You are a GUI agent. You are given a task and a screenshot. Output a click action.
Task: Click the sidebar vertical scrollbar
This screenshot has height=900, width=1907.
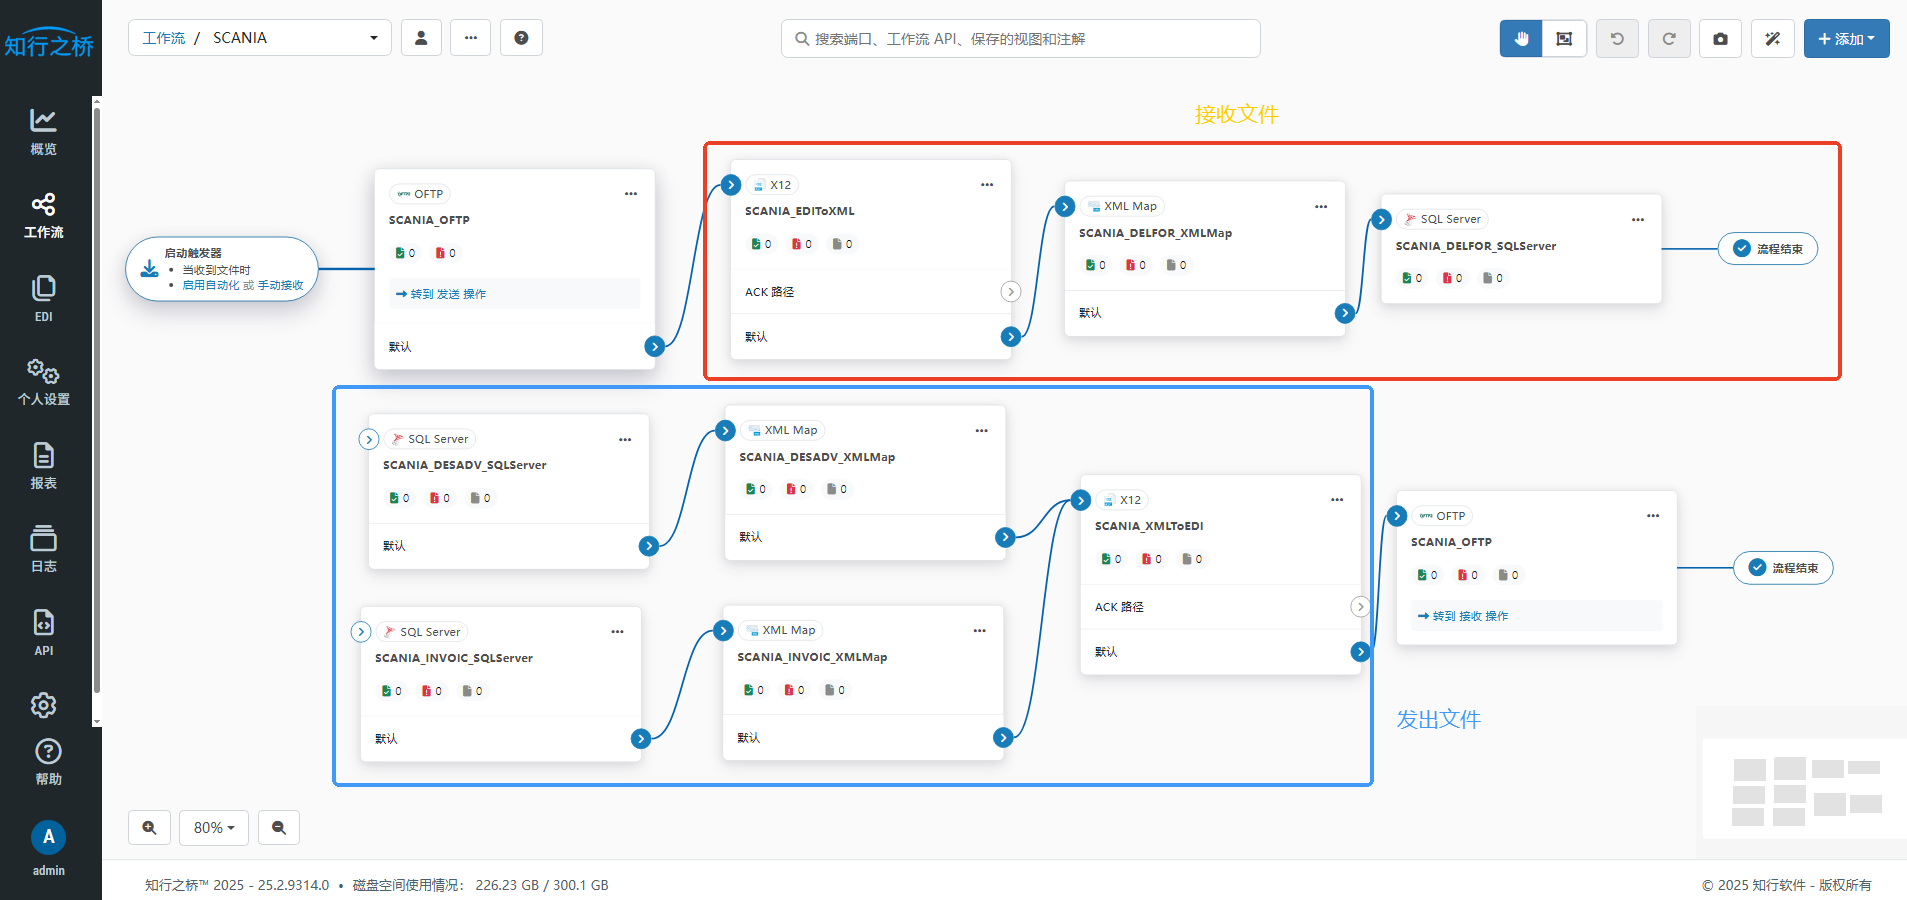click(97, 400)
